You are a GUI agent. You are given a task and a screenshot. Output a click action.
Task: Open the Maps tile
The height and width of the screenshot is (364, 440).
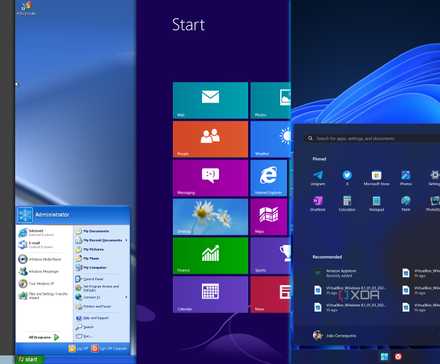(x=269, y=217)
